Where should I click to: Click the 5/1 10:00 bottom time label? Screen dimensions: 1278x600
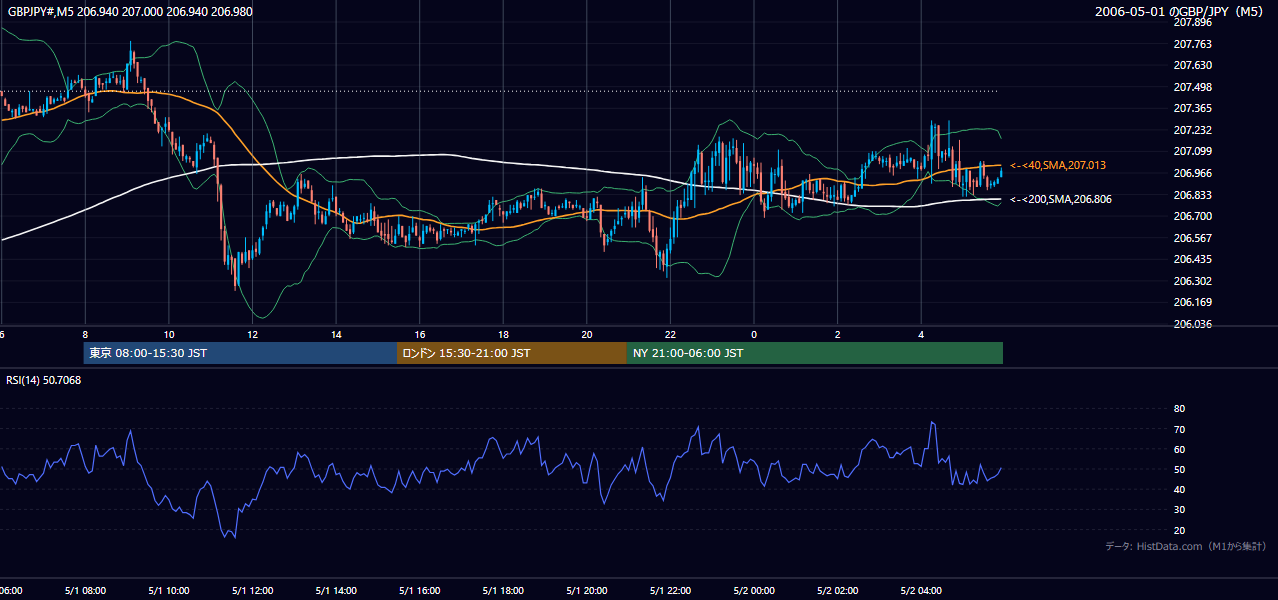tap(169, 591)
